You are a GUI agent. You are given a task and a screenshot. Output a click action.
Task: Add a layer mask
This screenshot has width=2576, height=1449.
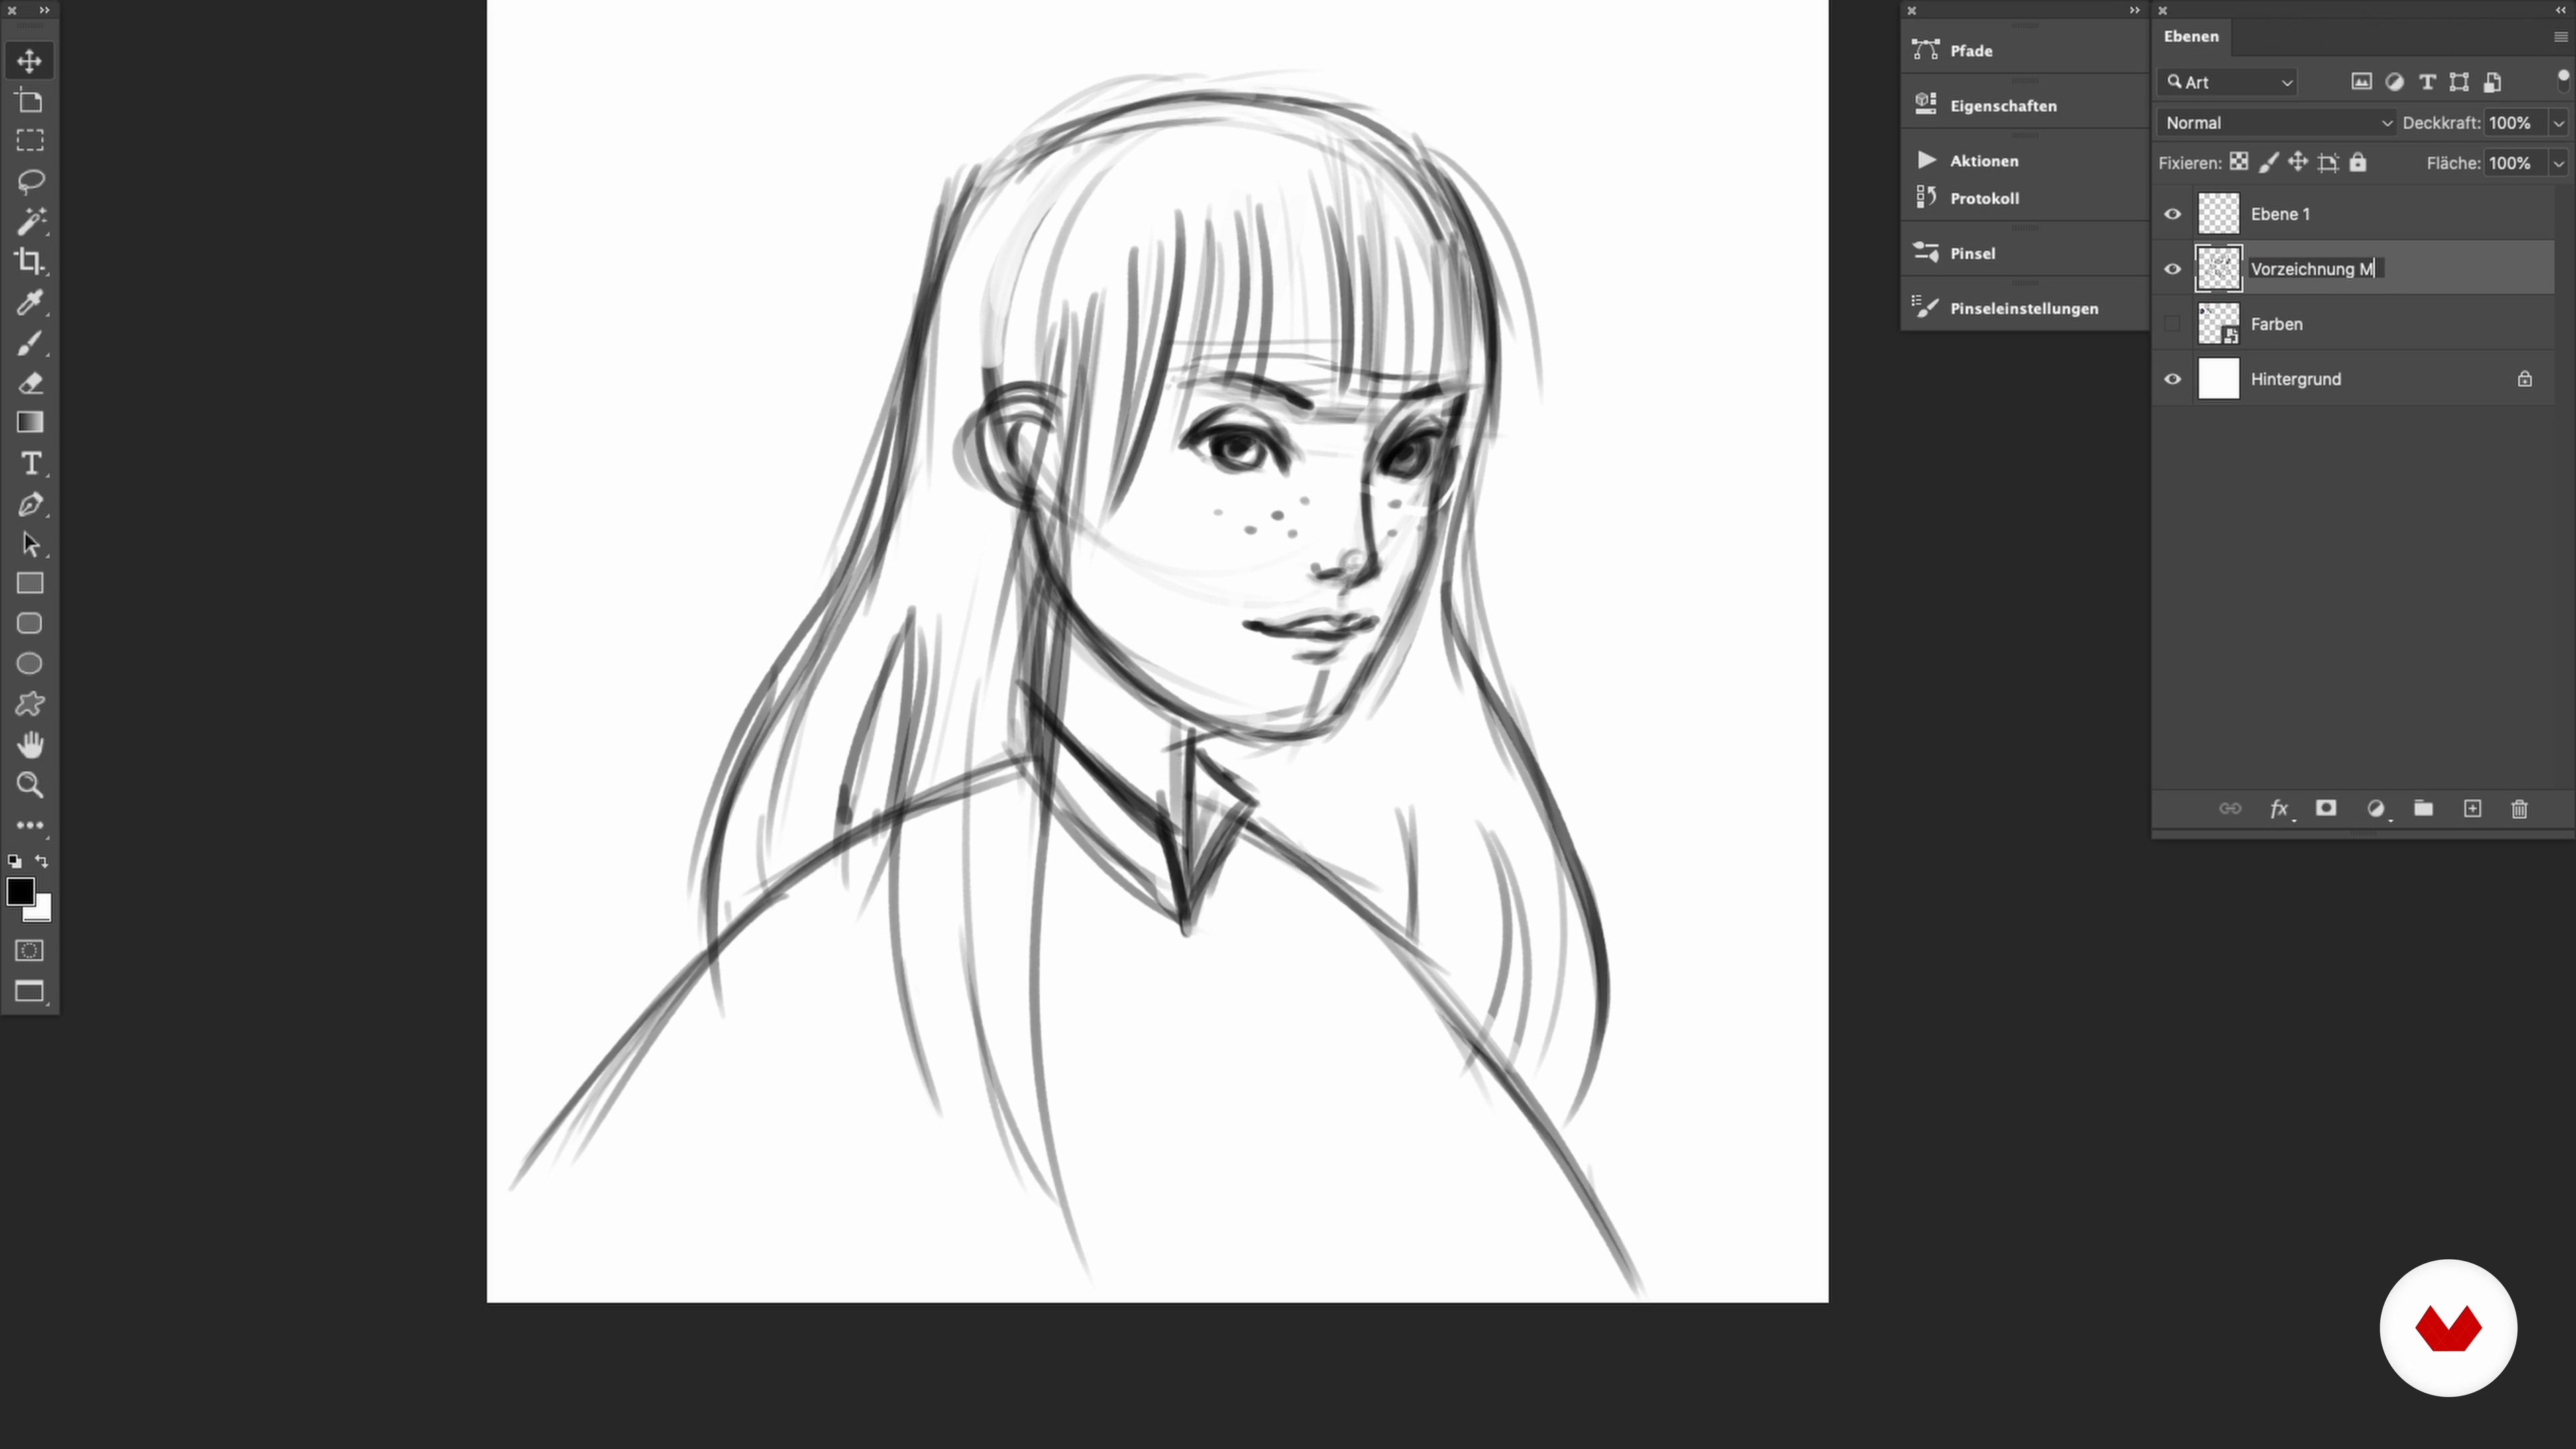2326,808
